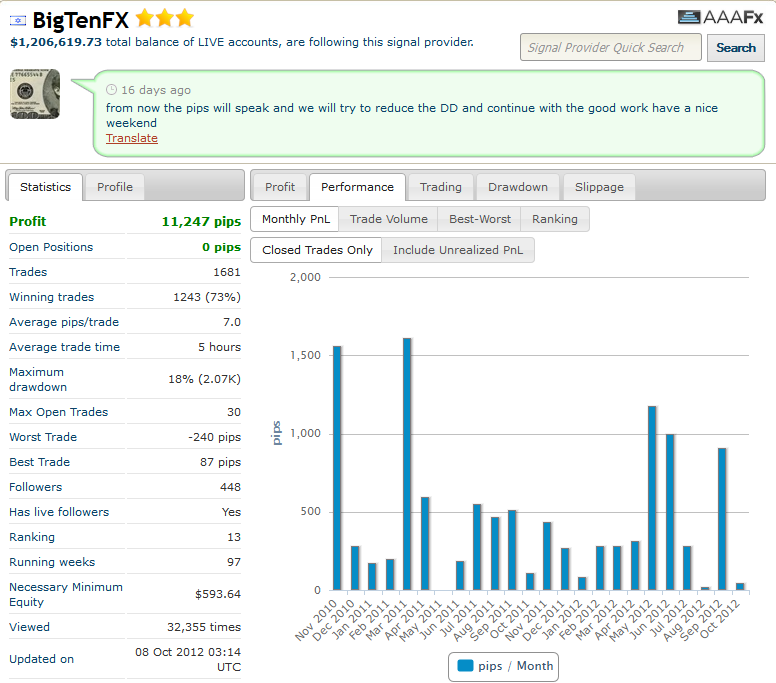
Task: Click the Oct 2012 bar
Action: (x=740, y=586)
